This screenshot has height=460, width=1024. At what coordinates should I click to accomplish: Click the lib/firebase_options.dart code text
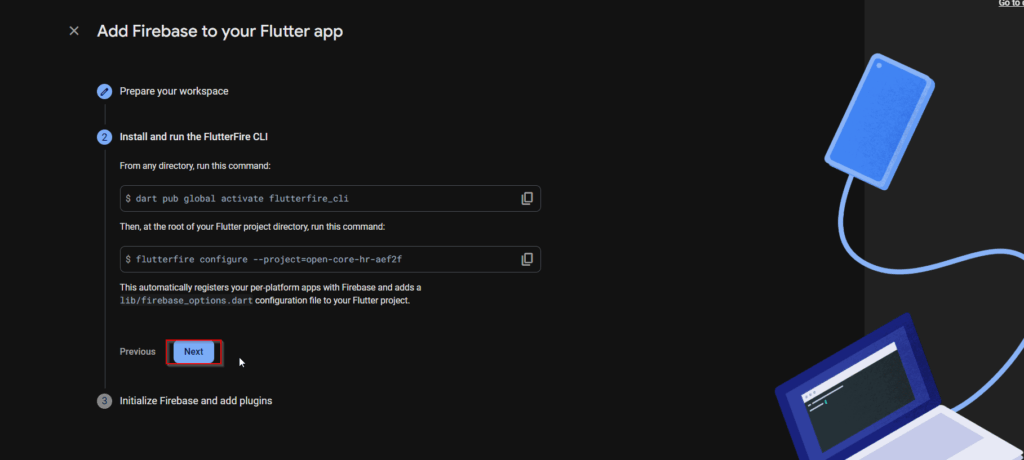point(184,301)
